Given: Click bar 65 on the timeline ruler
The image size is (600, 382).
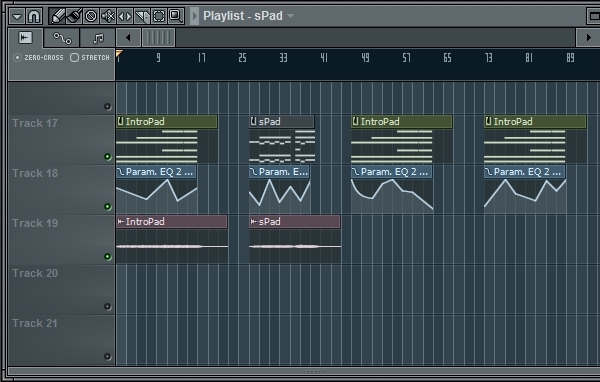Looking at the screenshot, I should coord(447,58).
